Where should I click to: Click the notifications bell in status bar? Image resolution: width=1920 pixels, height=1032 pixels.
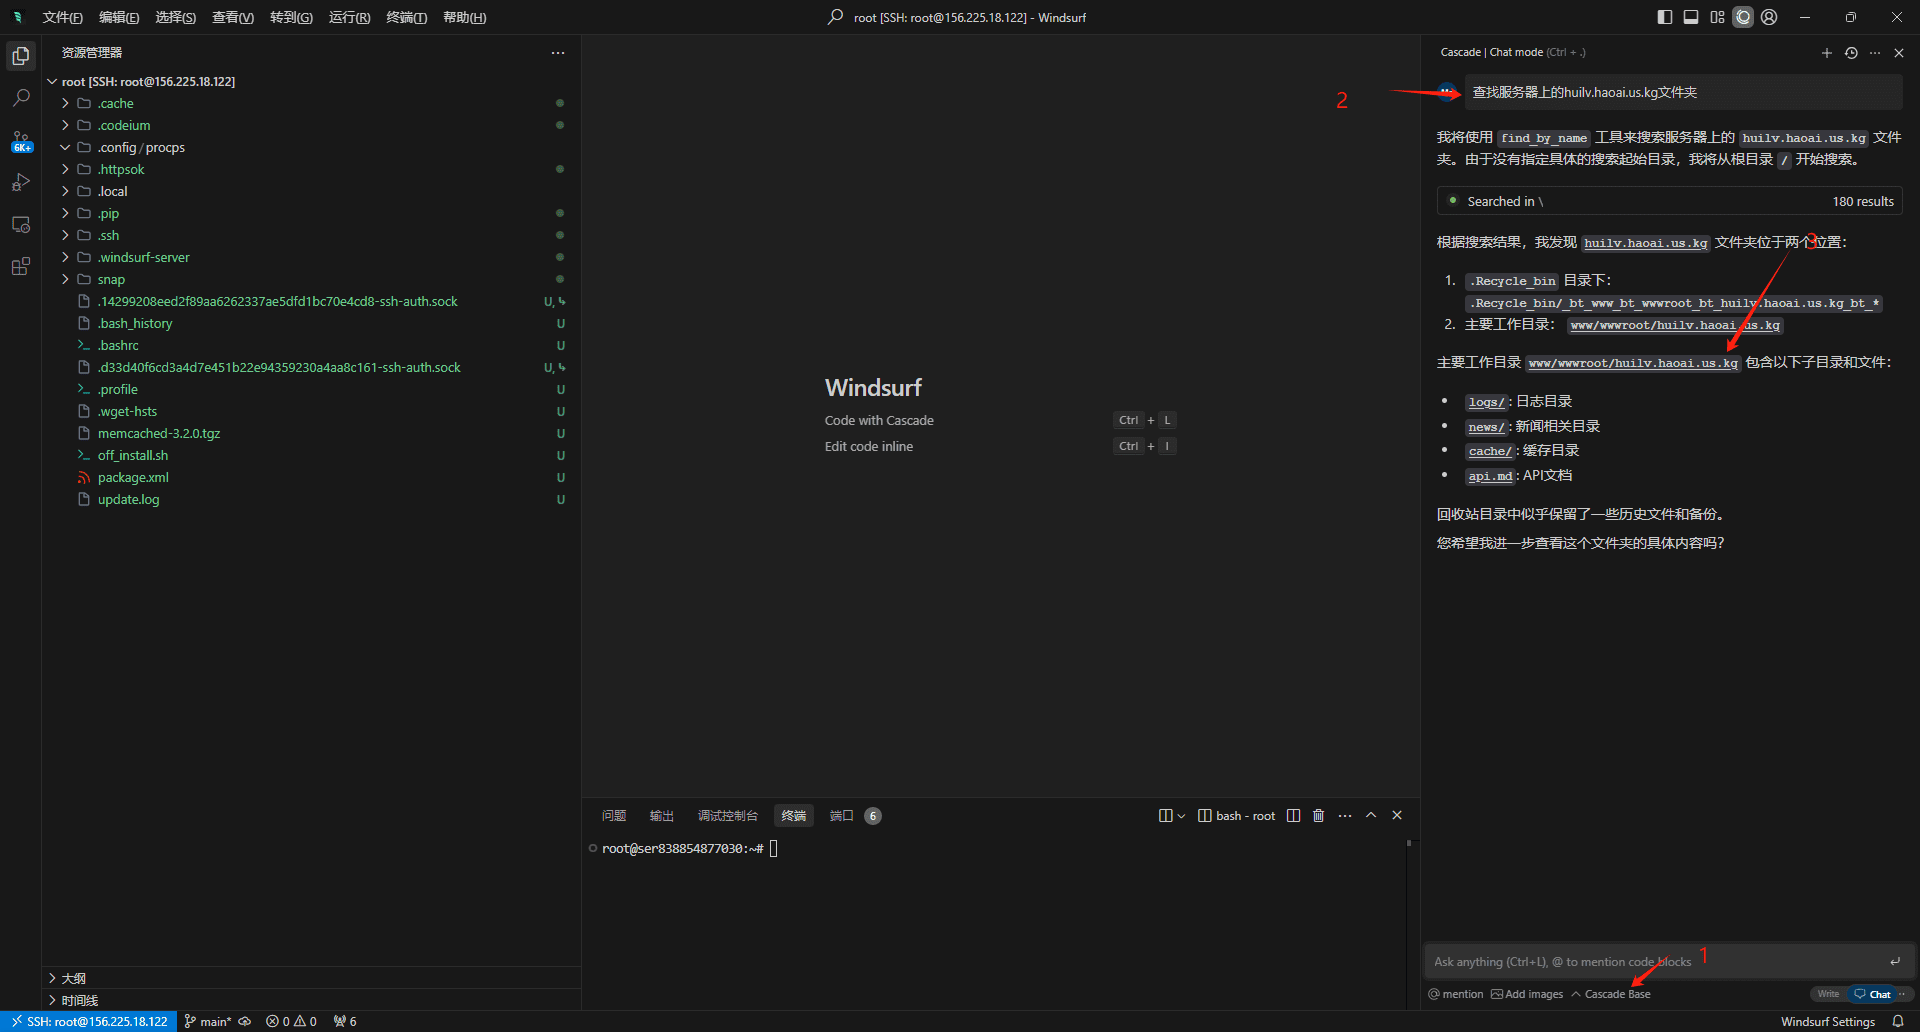(1898, 1021)
